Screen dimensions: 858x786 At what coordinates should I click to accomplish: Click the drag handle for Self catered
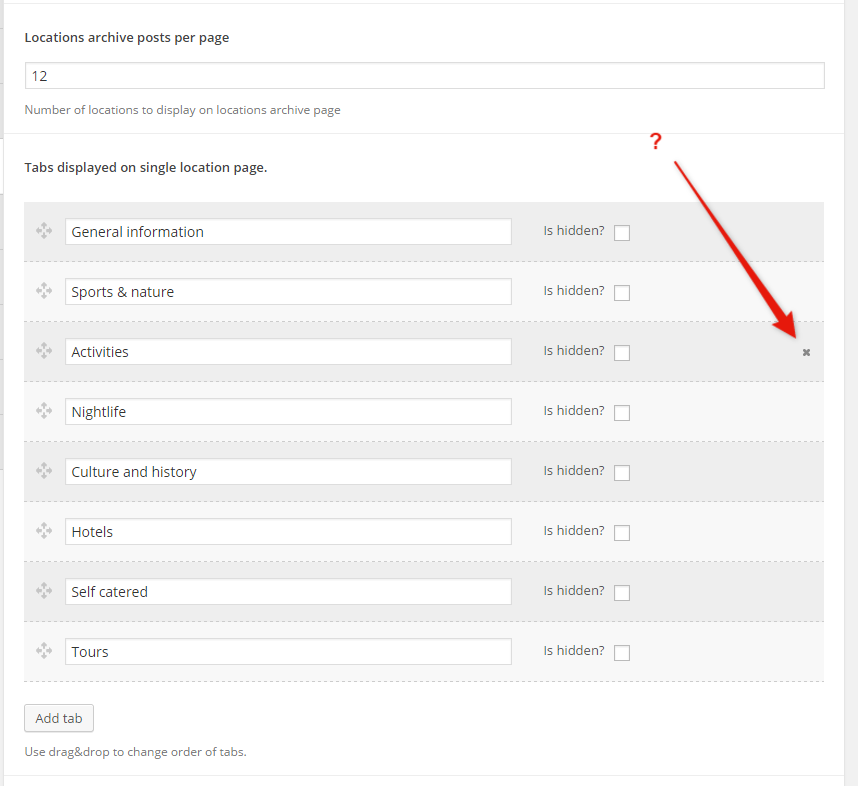click(x=44, y=591)
